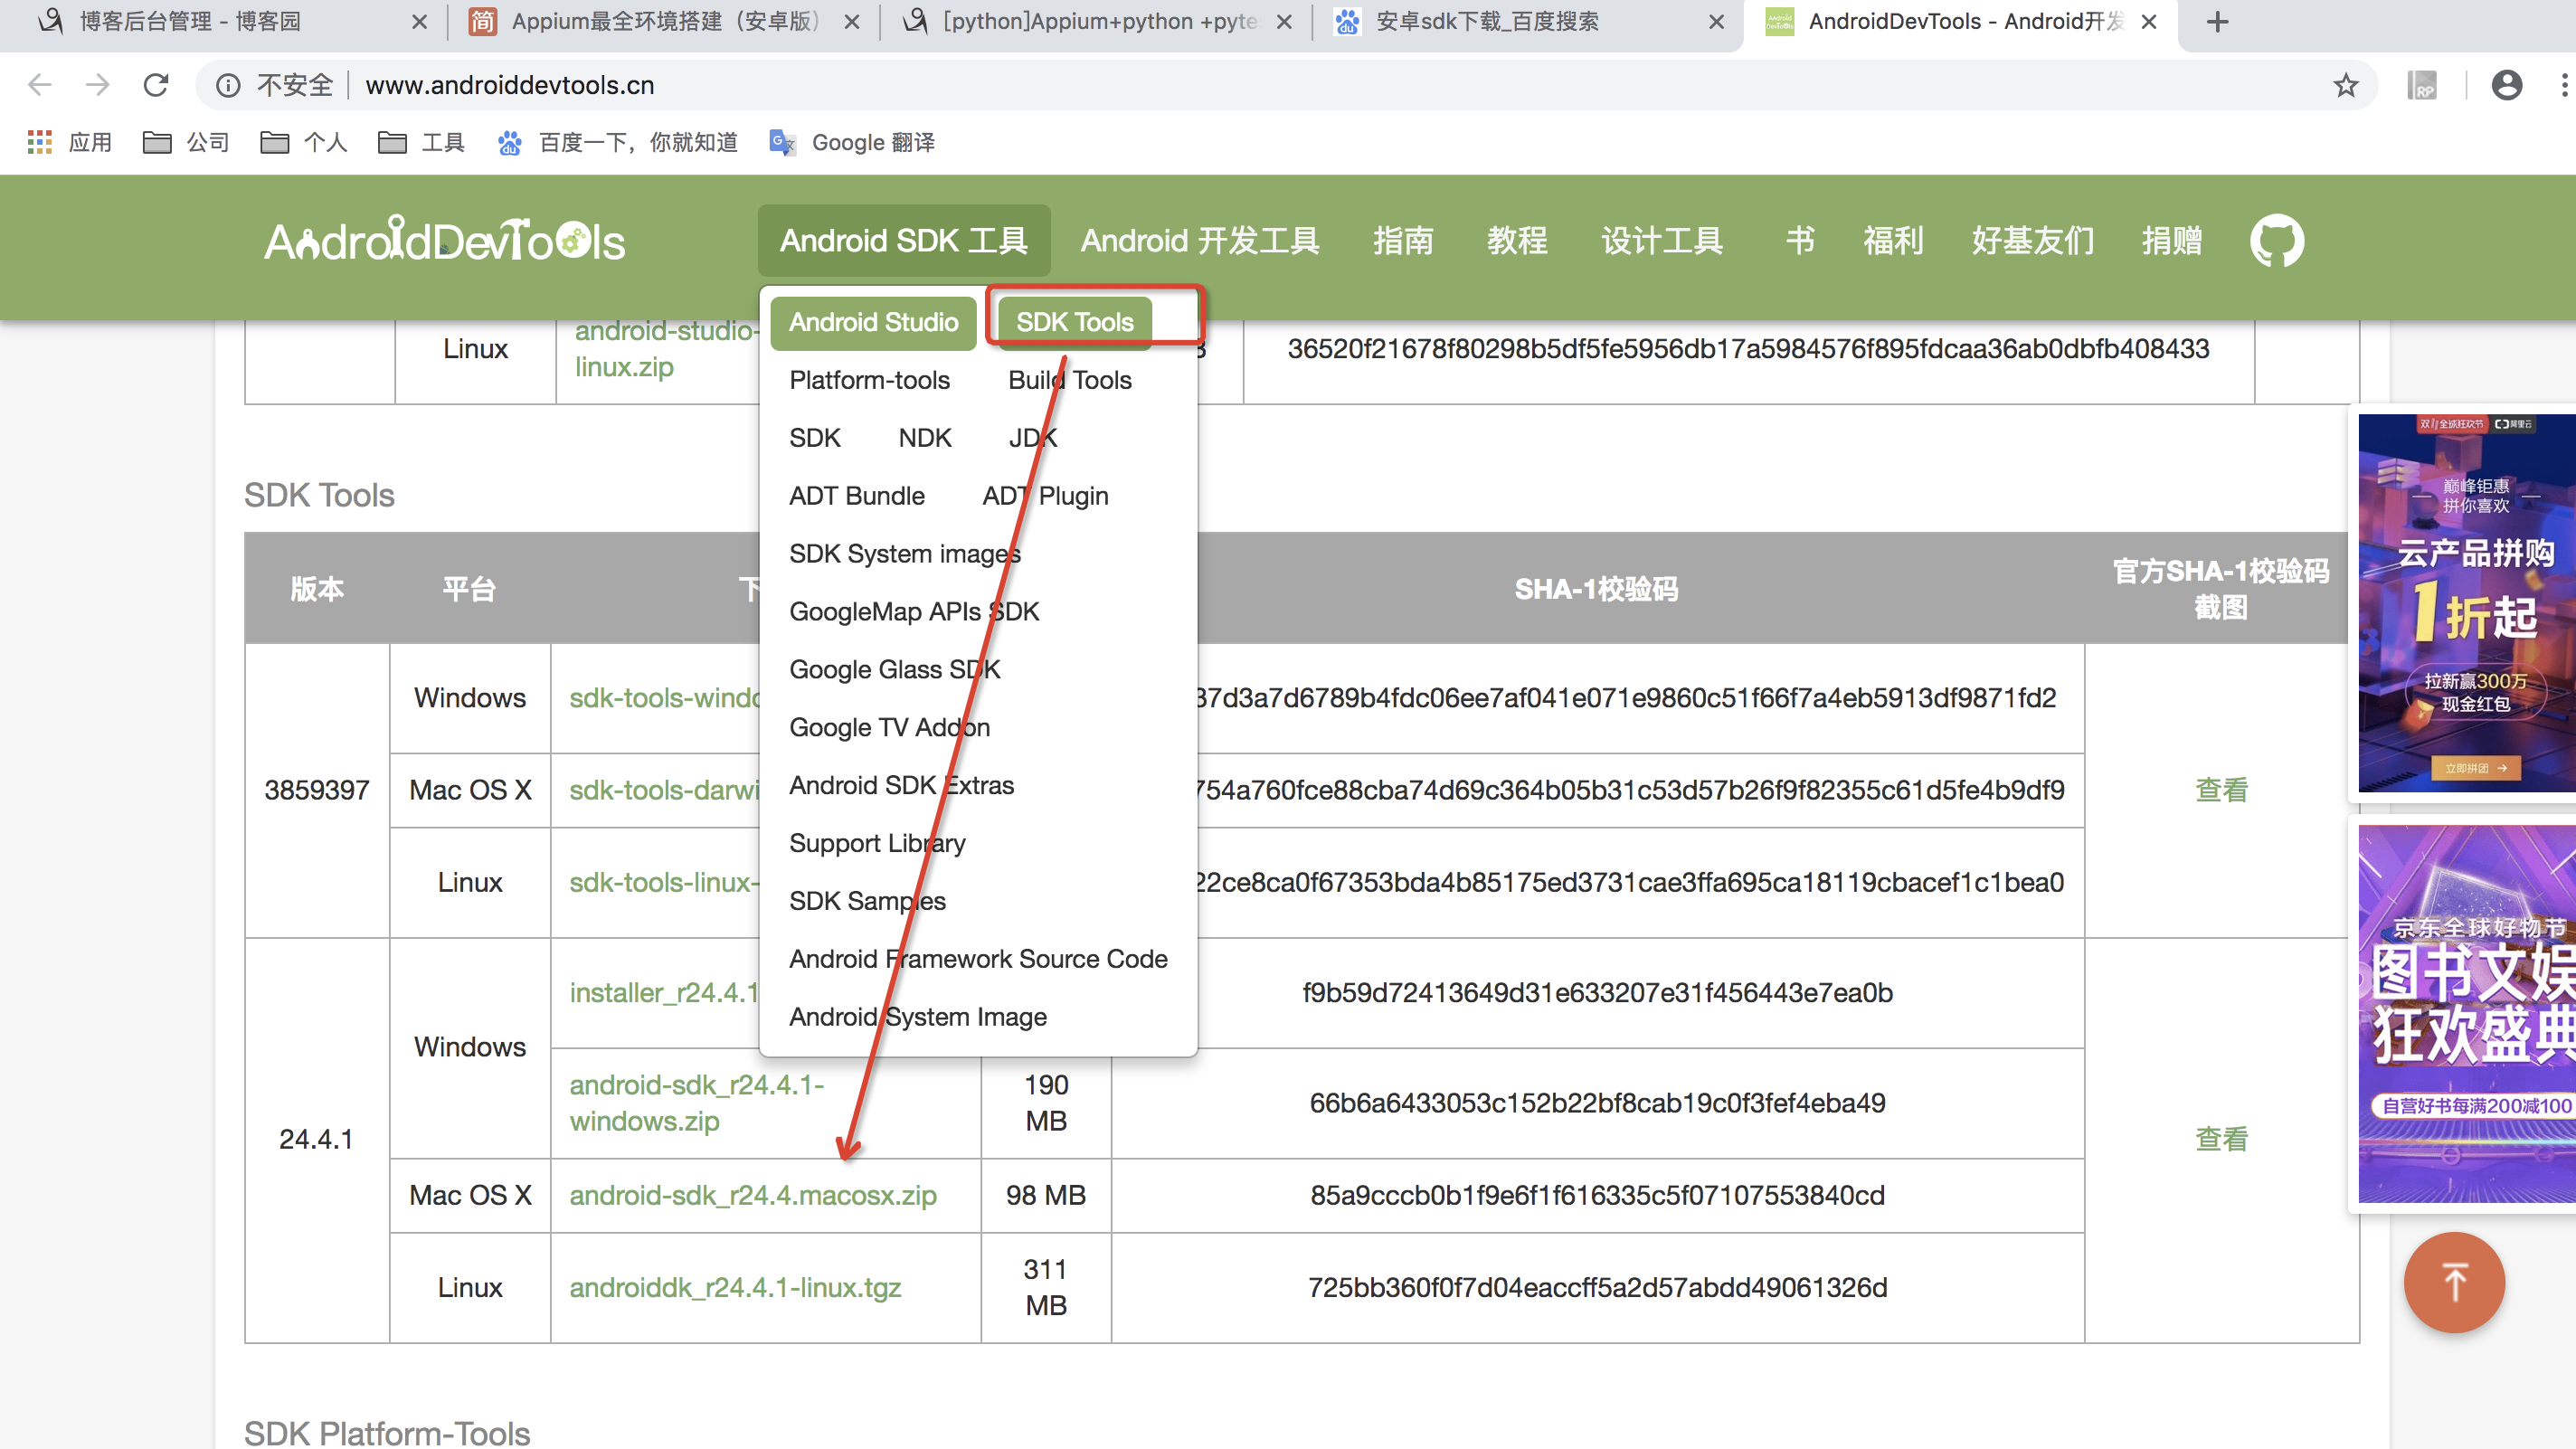This screenshot has height=1449, width=2576.
Task: Open the 捐赠 navigation item
Action: (2172, 241)
